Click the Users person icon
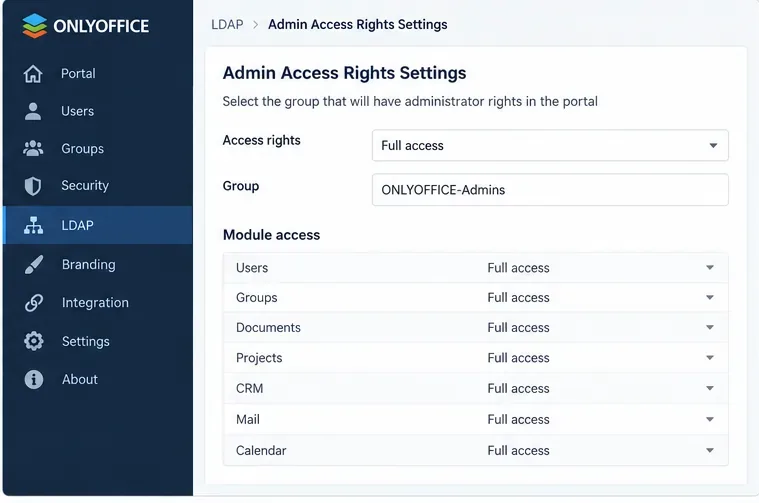This screenshot has height=503, width=759. 33,111
